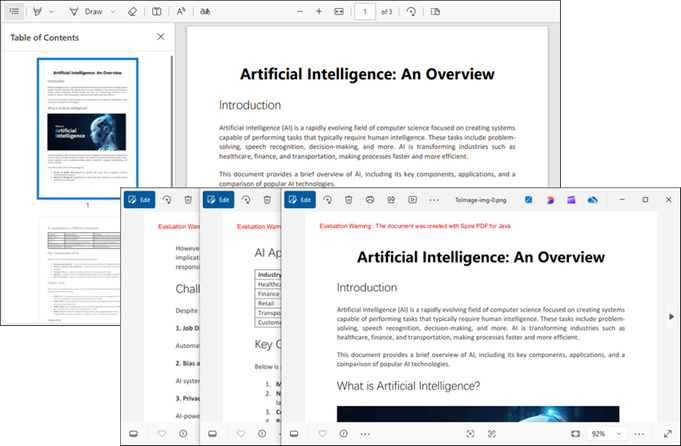Click the Page view icon in PDF toolbar
The image size is (681, 446).
pos(435,12)
